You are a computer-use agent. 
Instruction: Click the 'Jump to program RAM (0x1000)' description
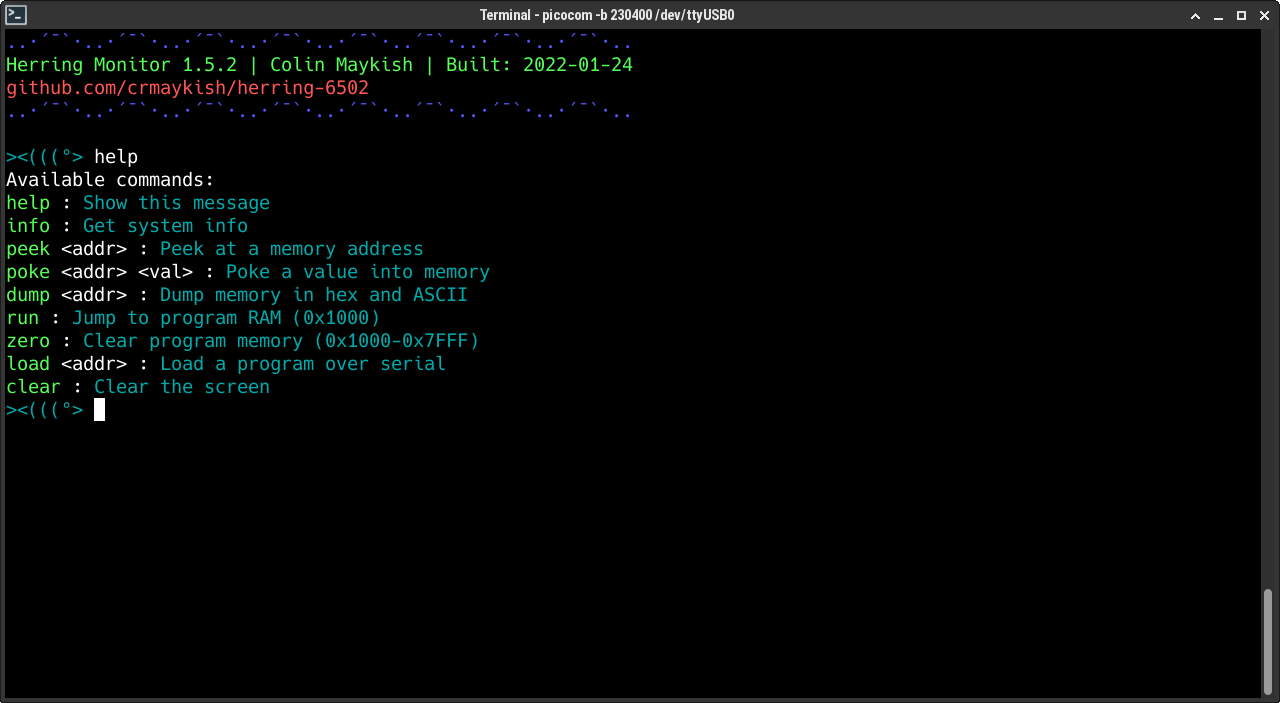click(226, 318)
